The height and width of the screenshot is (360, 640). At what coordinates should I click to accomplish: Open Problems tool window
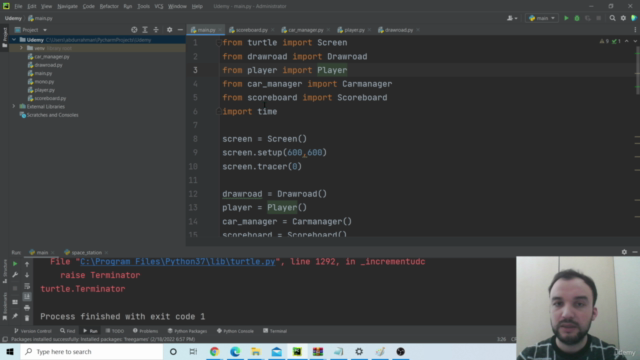click(x=145, y=331)
